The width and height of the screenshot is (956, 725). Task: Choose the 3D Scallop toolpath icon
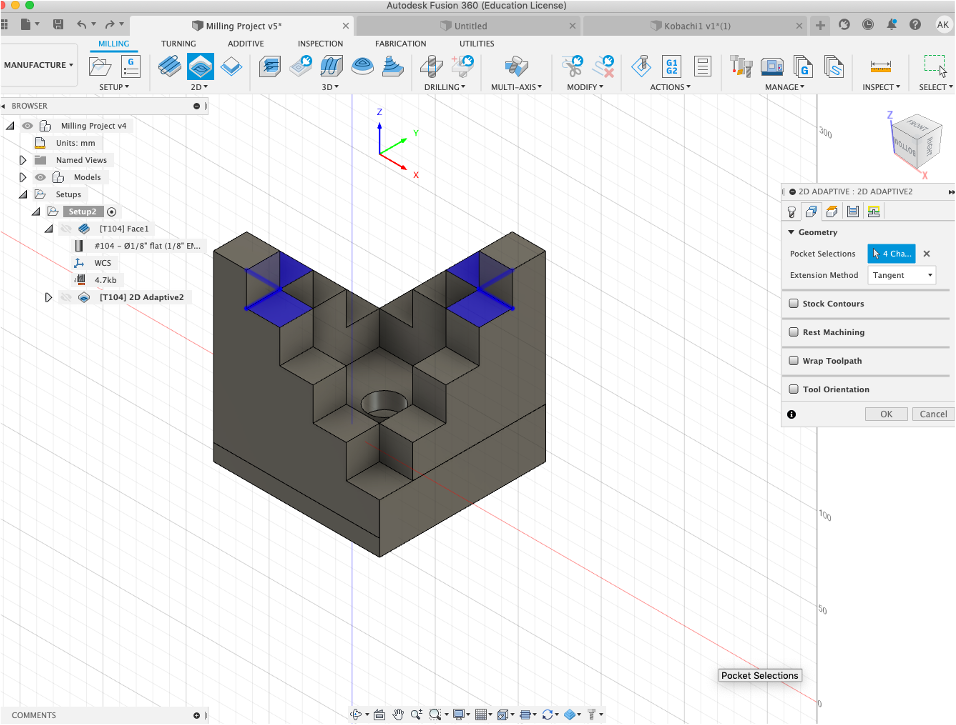click(x=363, y=66)
